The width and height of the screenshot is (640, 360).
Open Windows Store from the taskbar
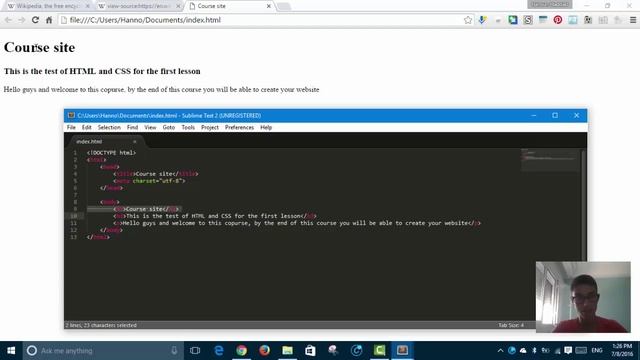coord(310,351)
